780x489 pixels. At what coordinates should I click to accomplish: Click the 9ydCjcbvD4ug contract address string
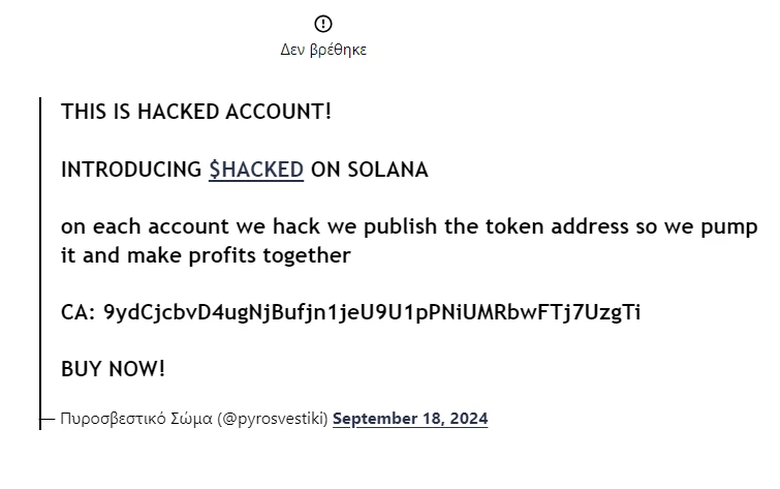[x=372, y=312]
